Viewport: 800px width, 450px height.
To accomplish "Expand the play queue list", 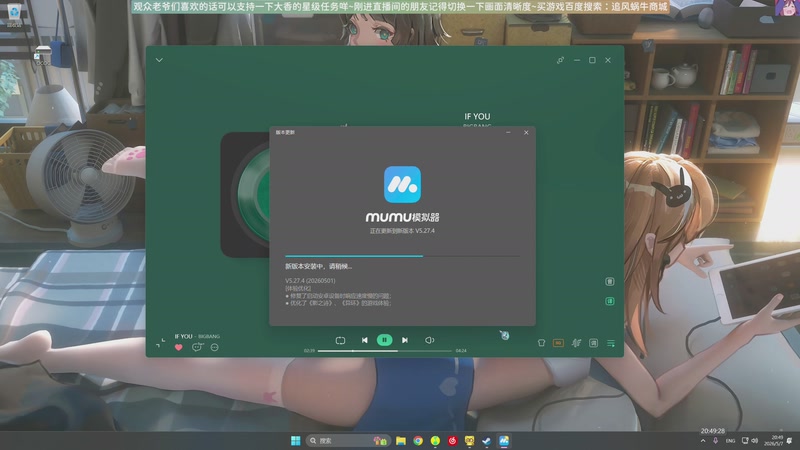I will pos(611,343).
